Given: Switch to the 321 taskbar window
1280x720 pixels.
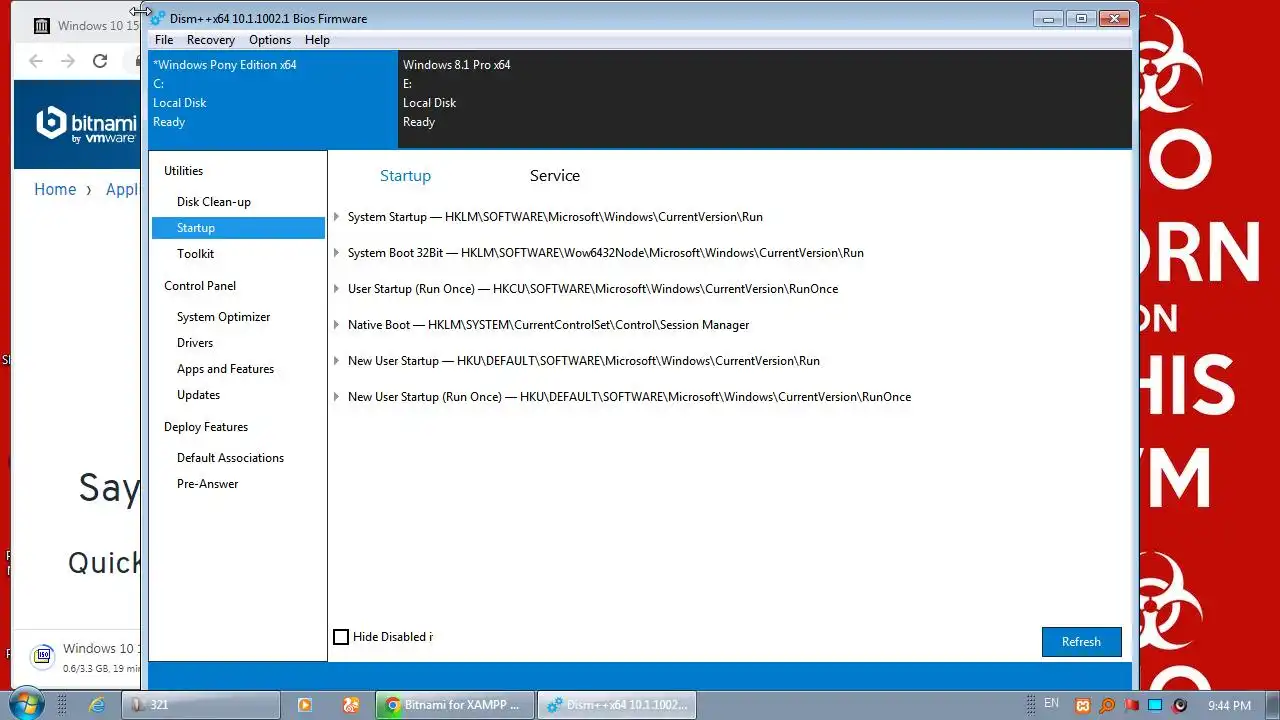Looking at the screenshot, I should (x=200, y=705).
